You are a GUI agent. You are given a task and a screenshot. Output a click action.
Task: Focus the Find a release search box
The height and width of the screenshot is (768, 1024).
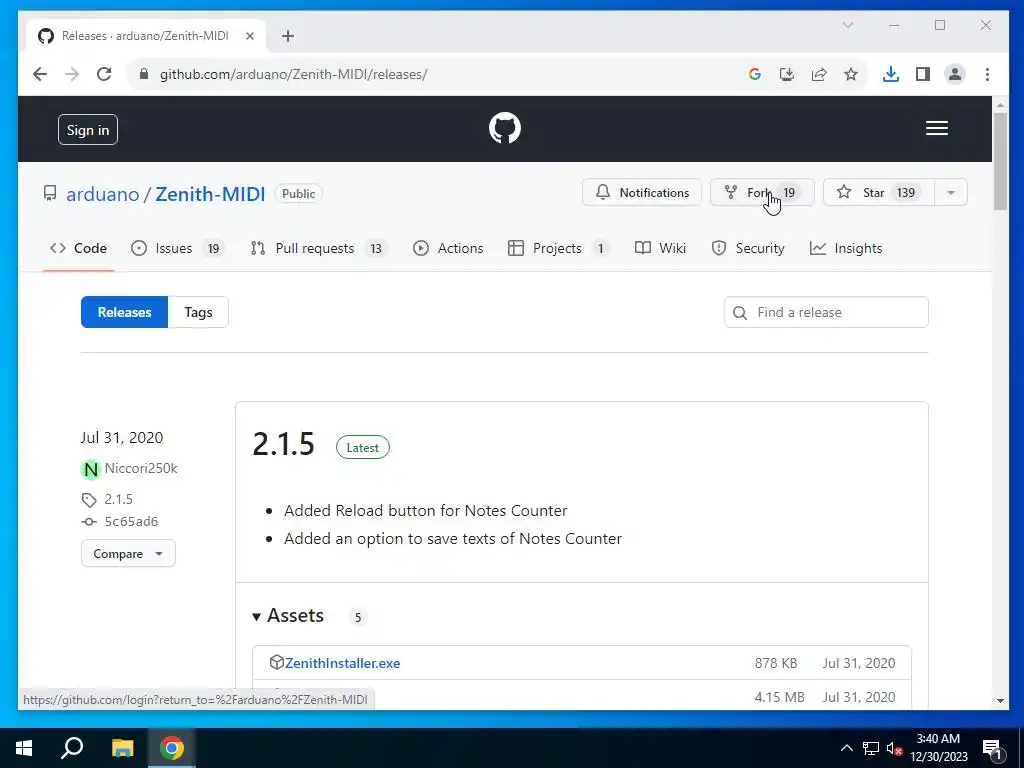(826, 312)
